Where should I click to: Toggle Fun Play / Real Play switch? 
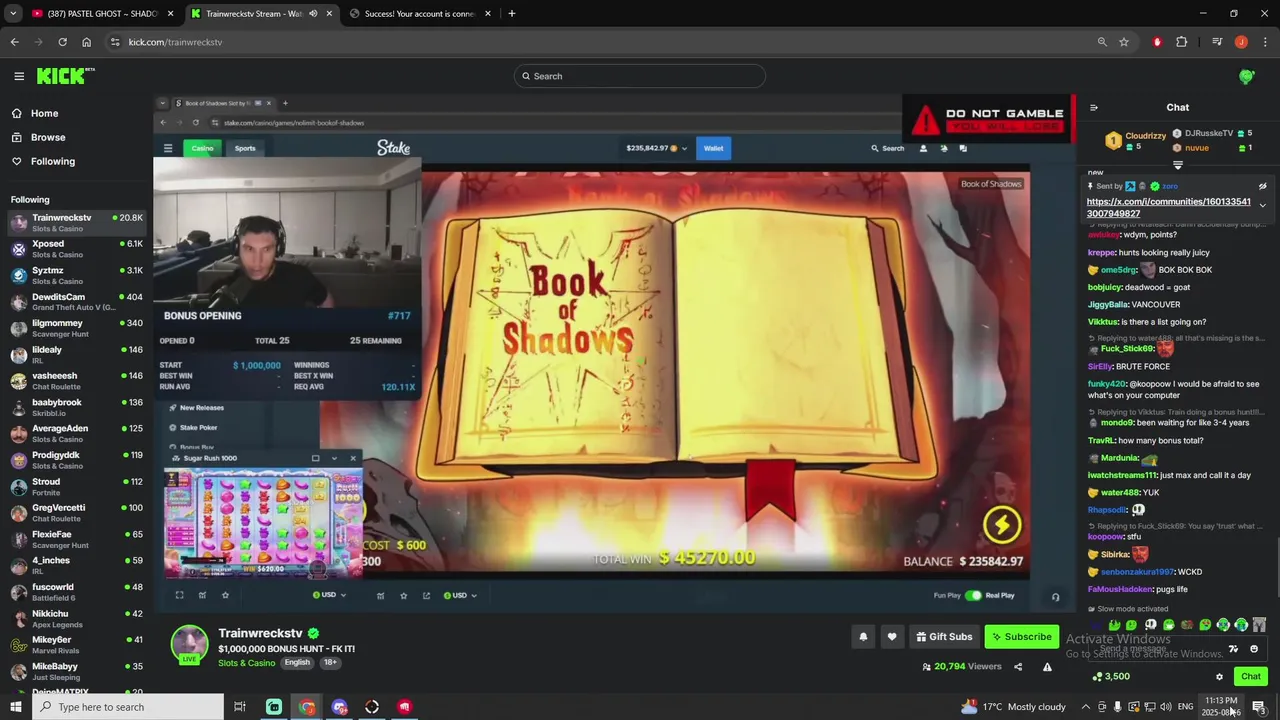point(973,595)
